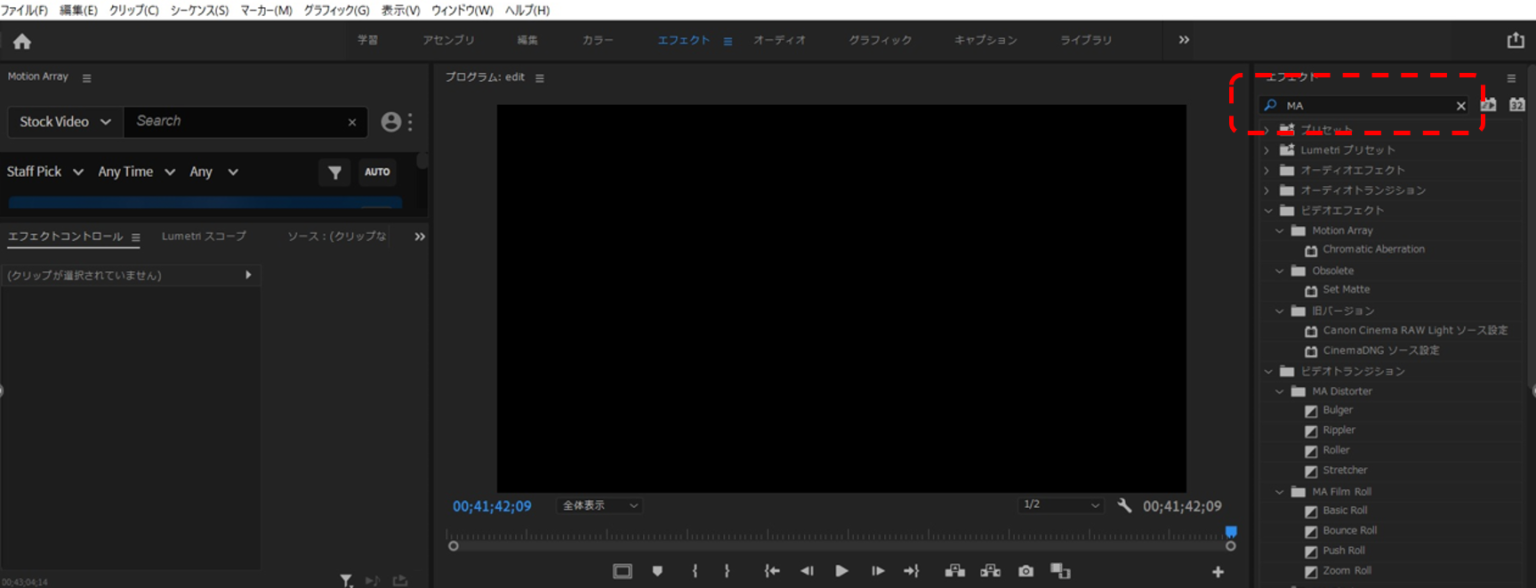Image resolution: width=1536 pixels, height=588 pixels.
Task: Open the Stock Video dropdown
Action: point(64,121)
